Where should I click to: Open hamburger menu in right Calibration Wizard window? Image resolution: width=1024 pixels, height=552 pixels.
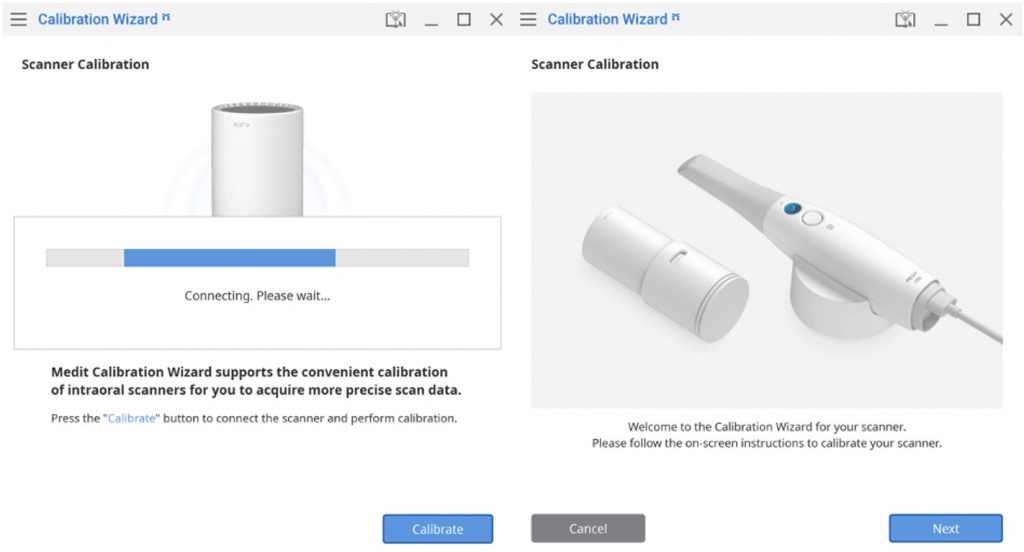click(528, 20)
